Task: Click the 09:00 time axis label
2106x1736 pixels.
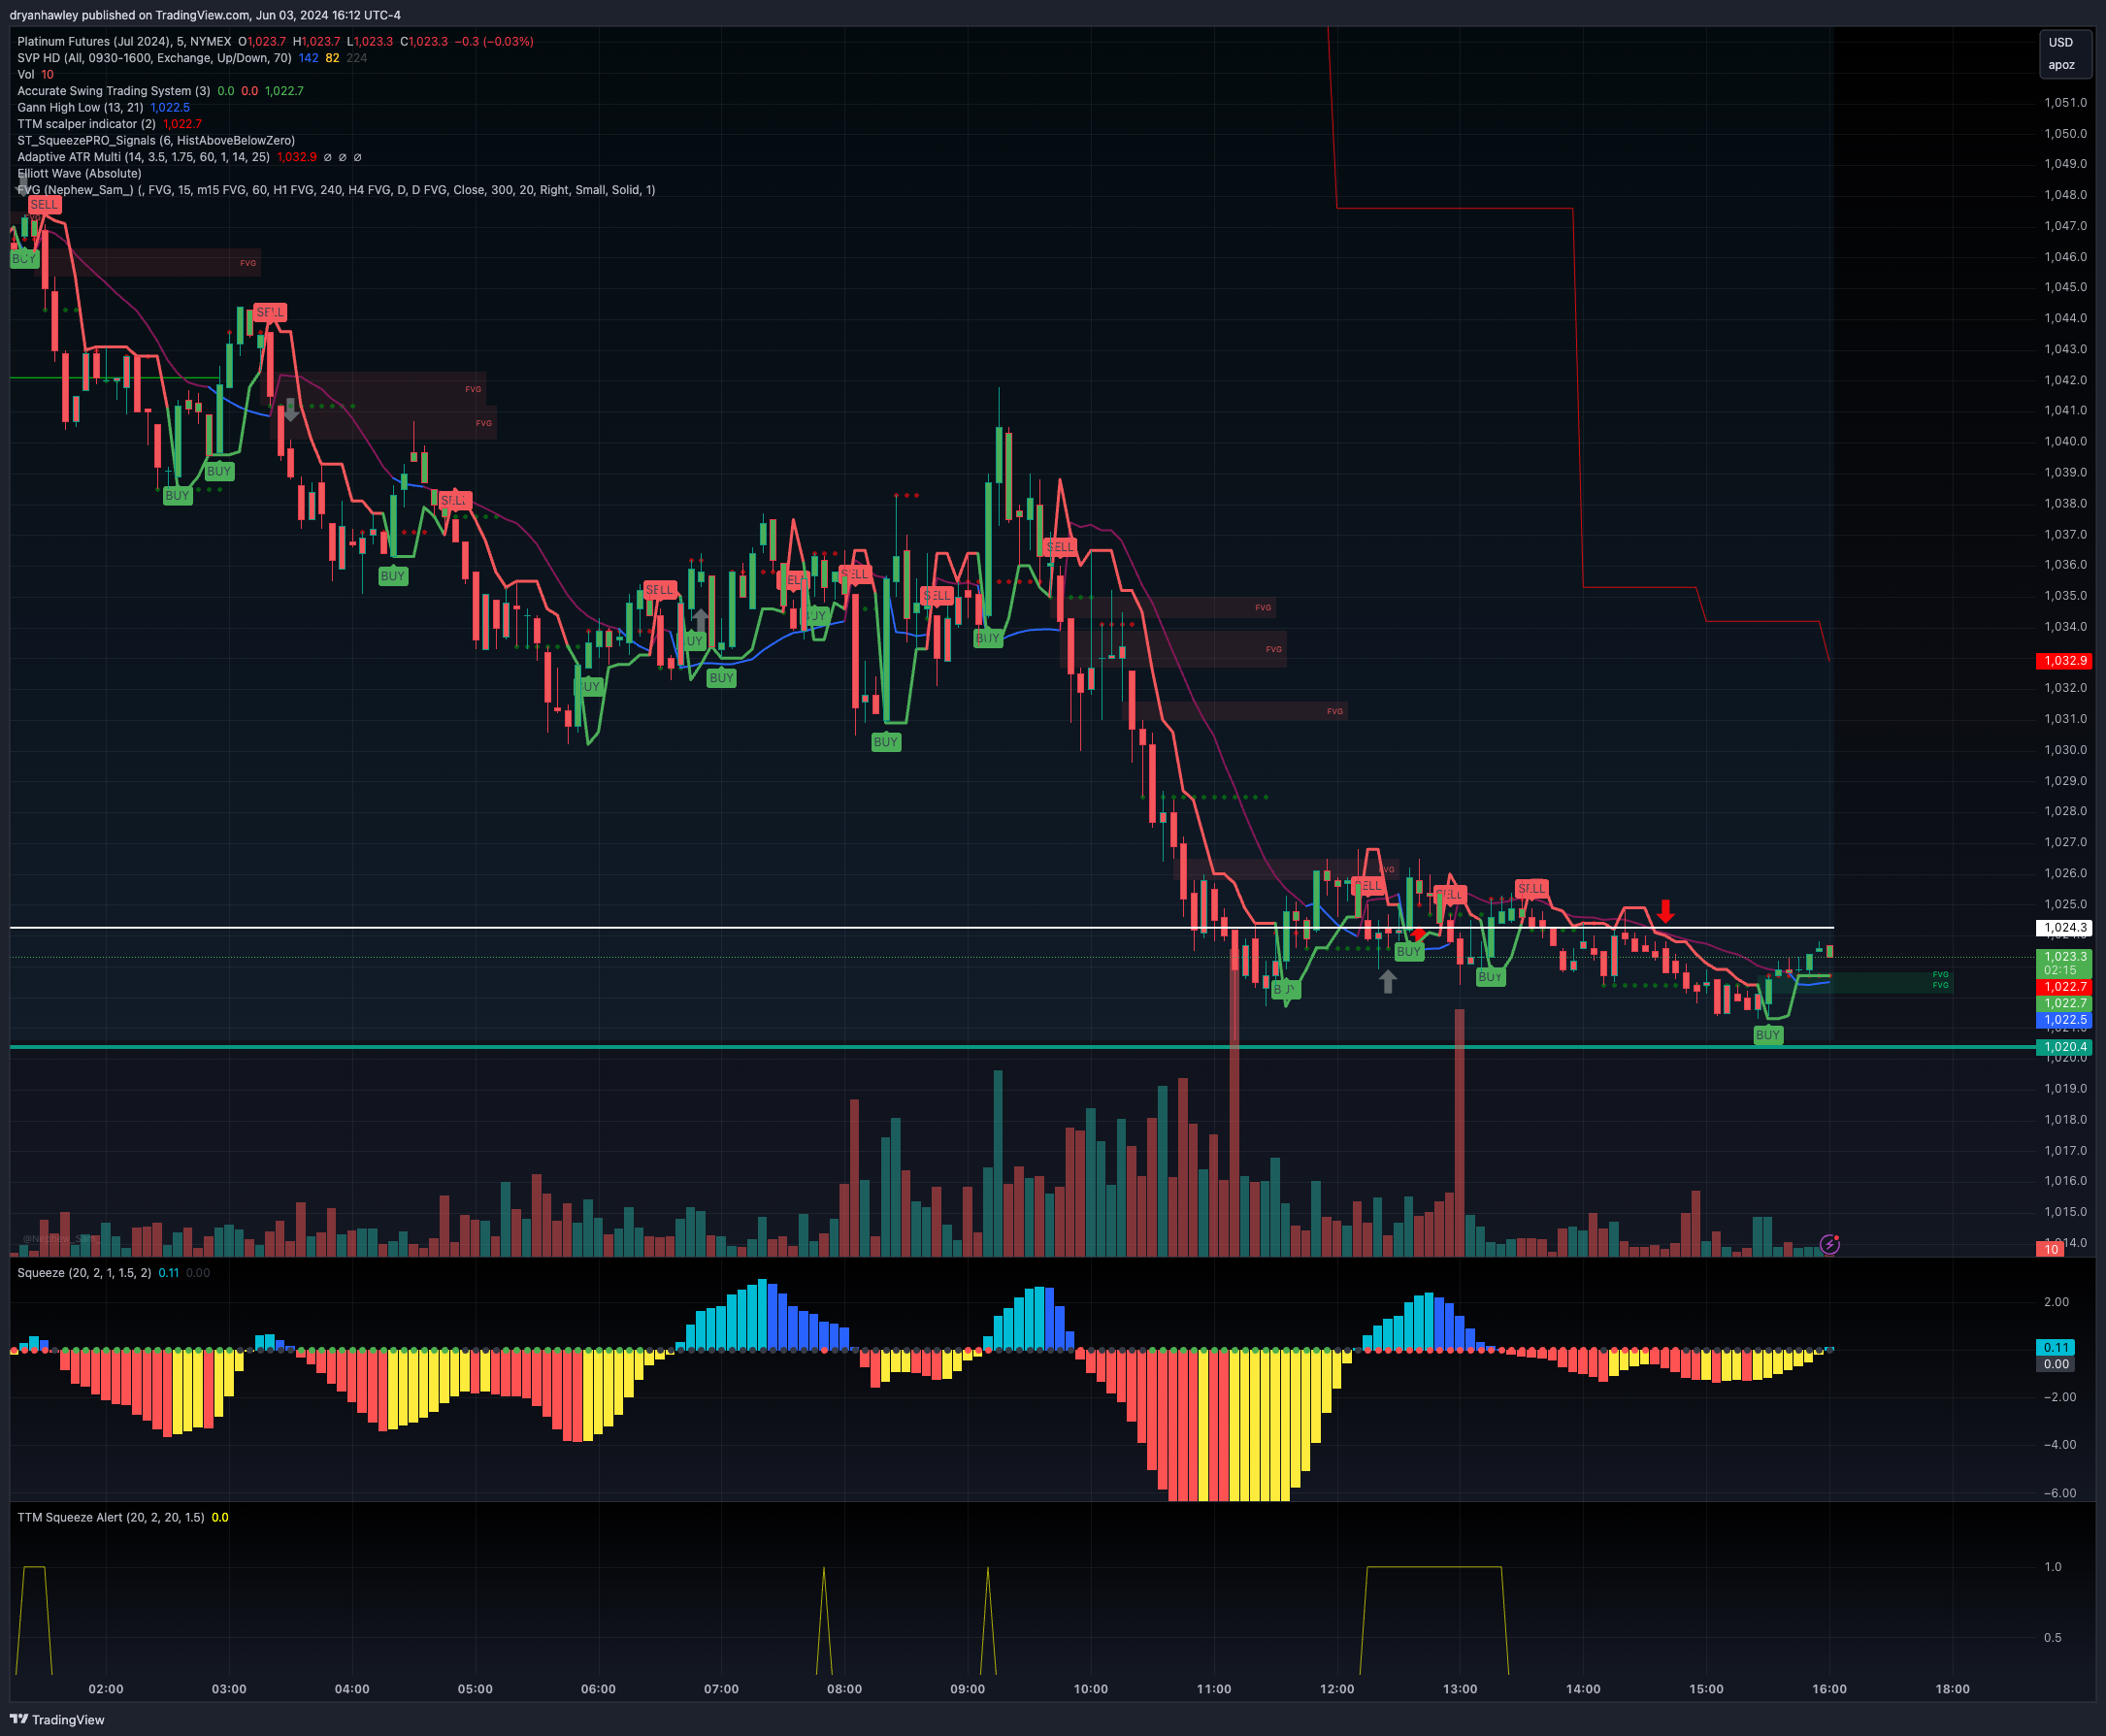Action: 968,1689
